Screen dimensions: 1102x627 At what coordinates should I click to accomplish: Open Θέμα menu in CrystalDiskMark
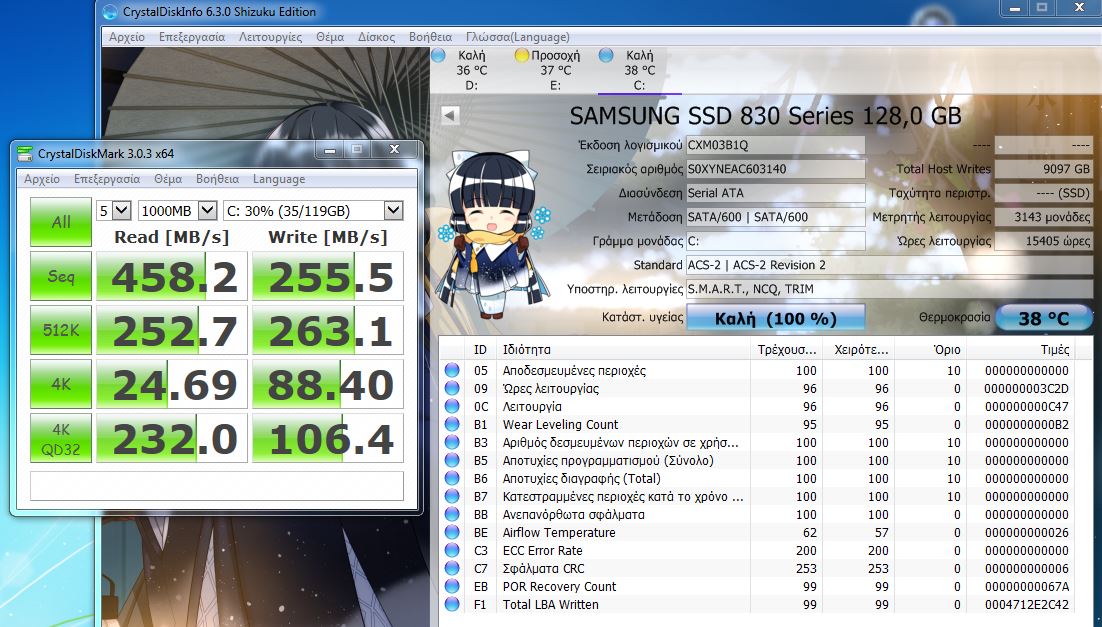pos(168,179)
